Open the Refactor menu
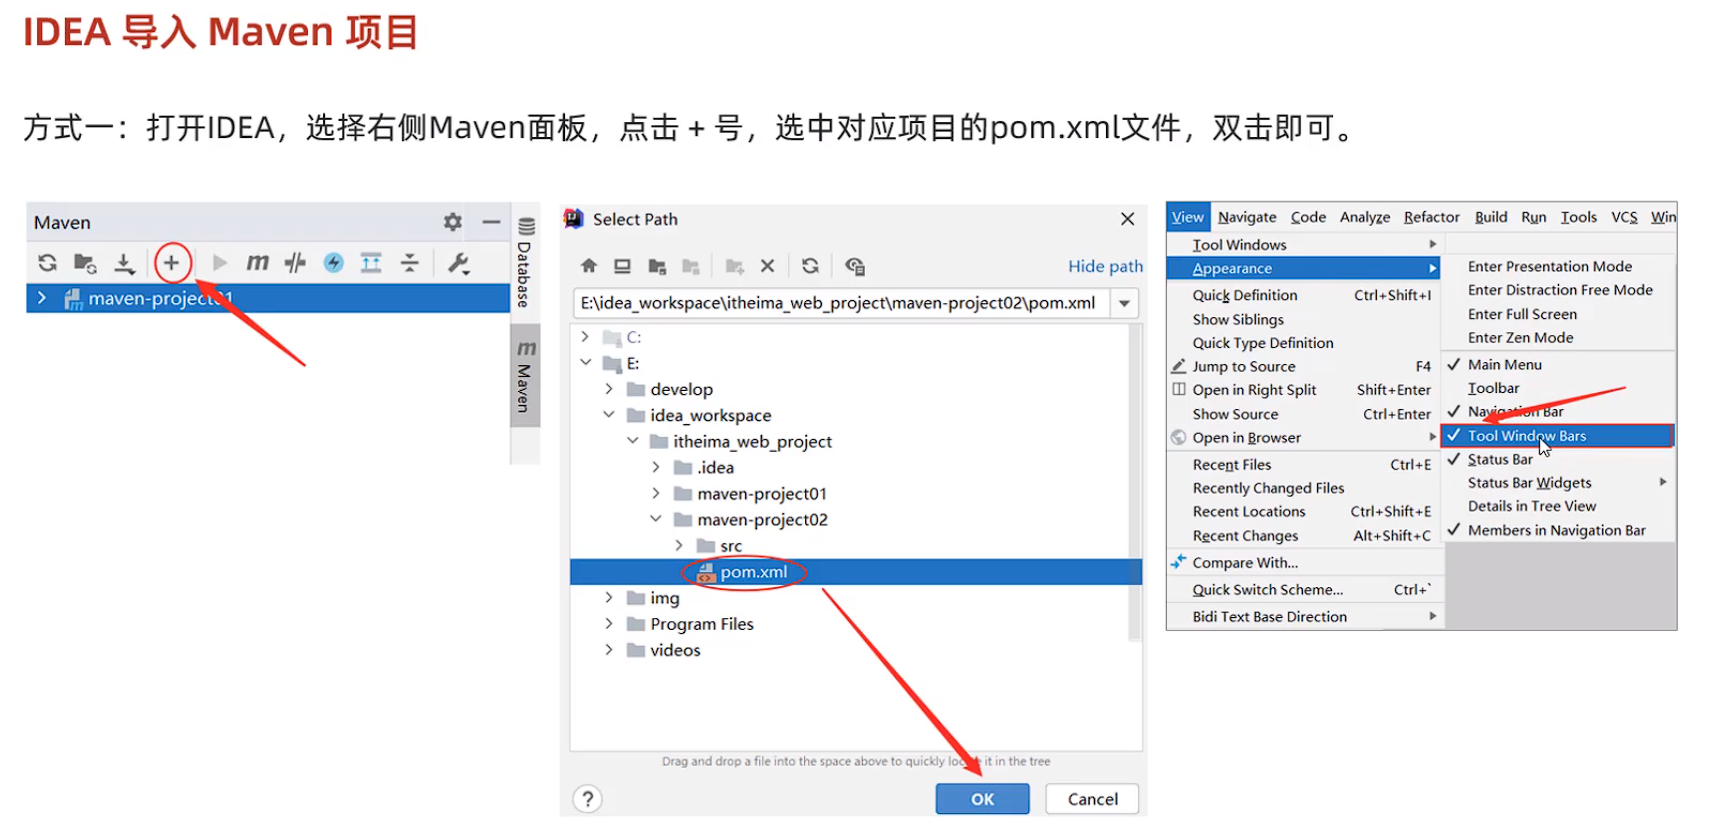 [x=1431, y=217]
